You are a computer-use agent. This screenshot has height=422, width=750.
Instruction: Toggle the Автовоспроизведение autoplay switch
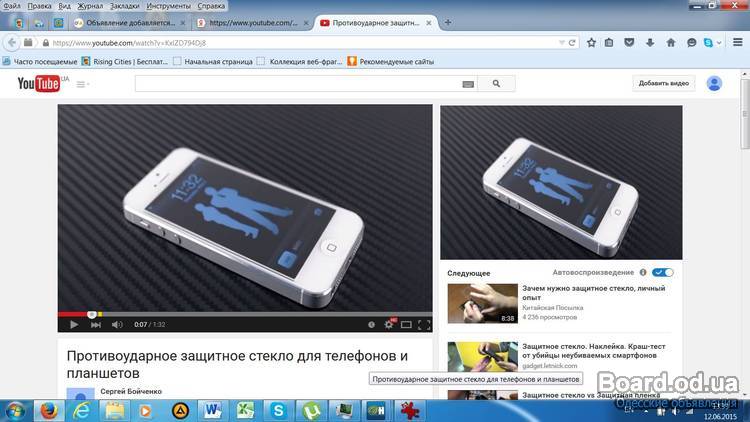(x=663, y=272)
